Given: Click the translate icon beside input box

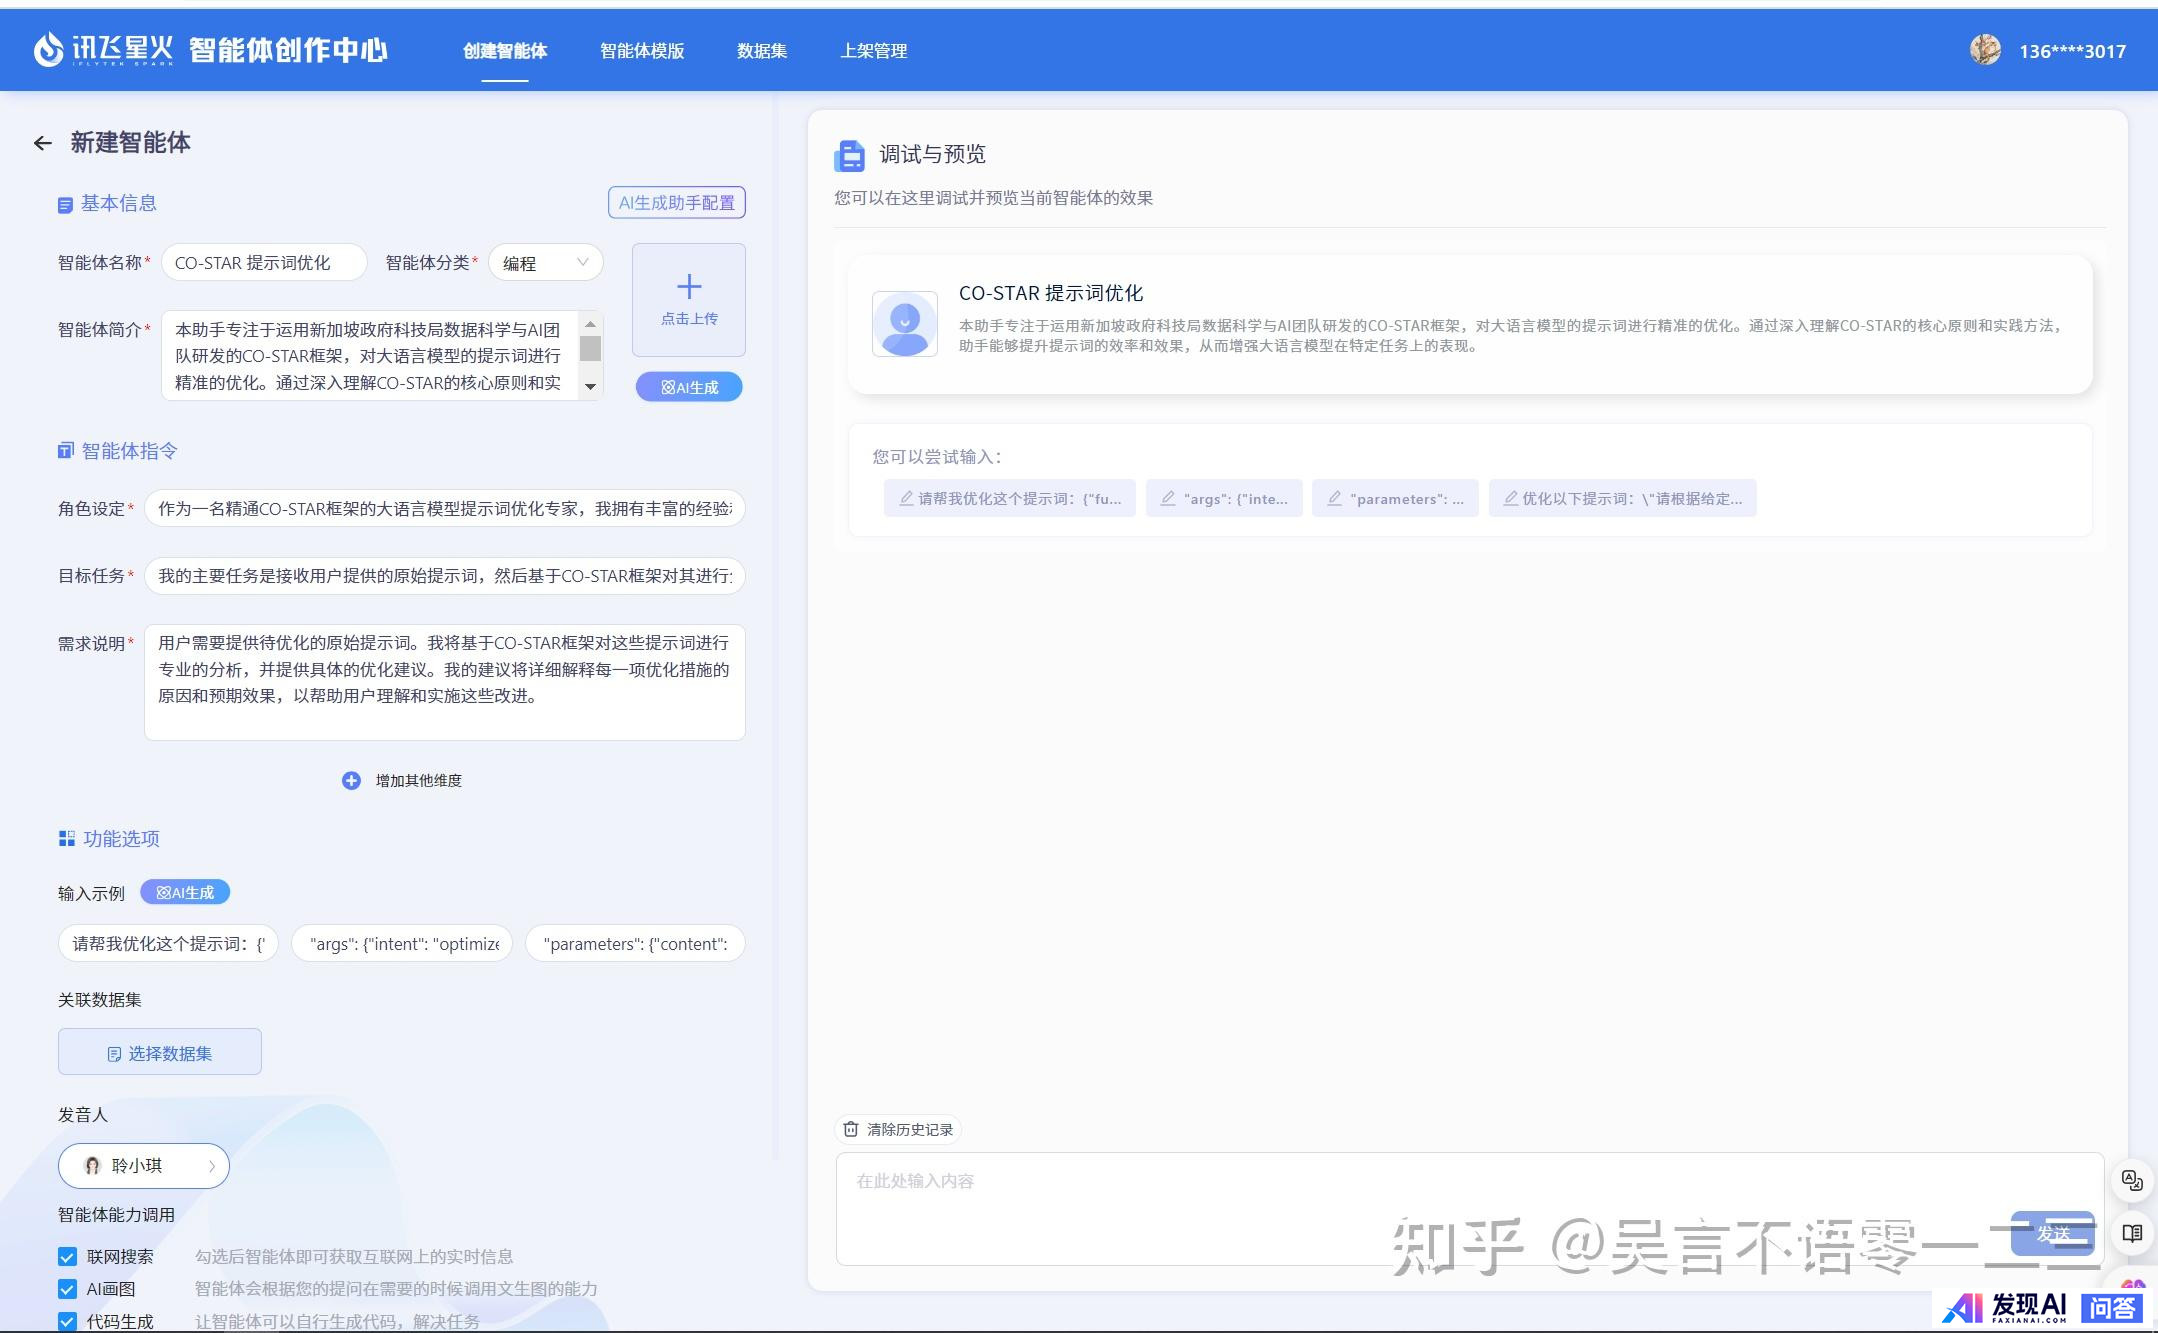Looking at the screenshot, I should (x=2131, y=1181).
